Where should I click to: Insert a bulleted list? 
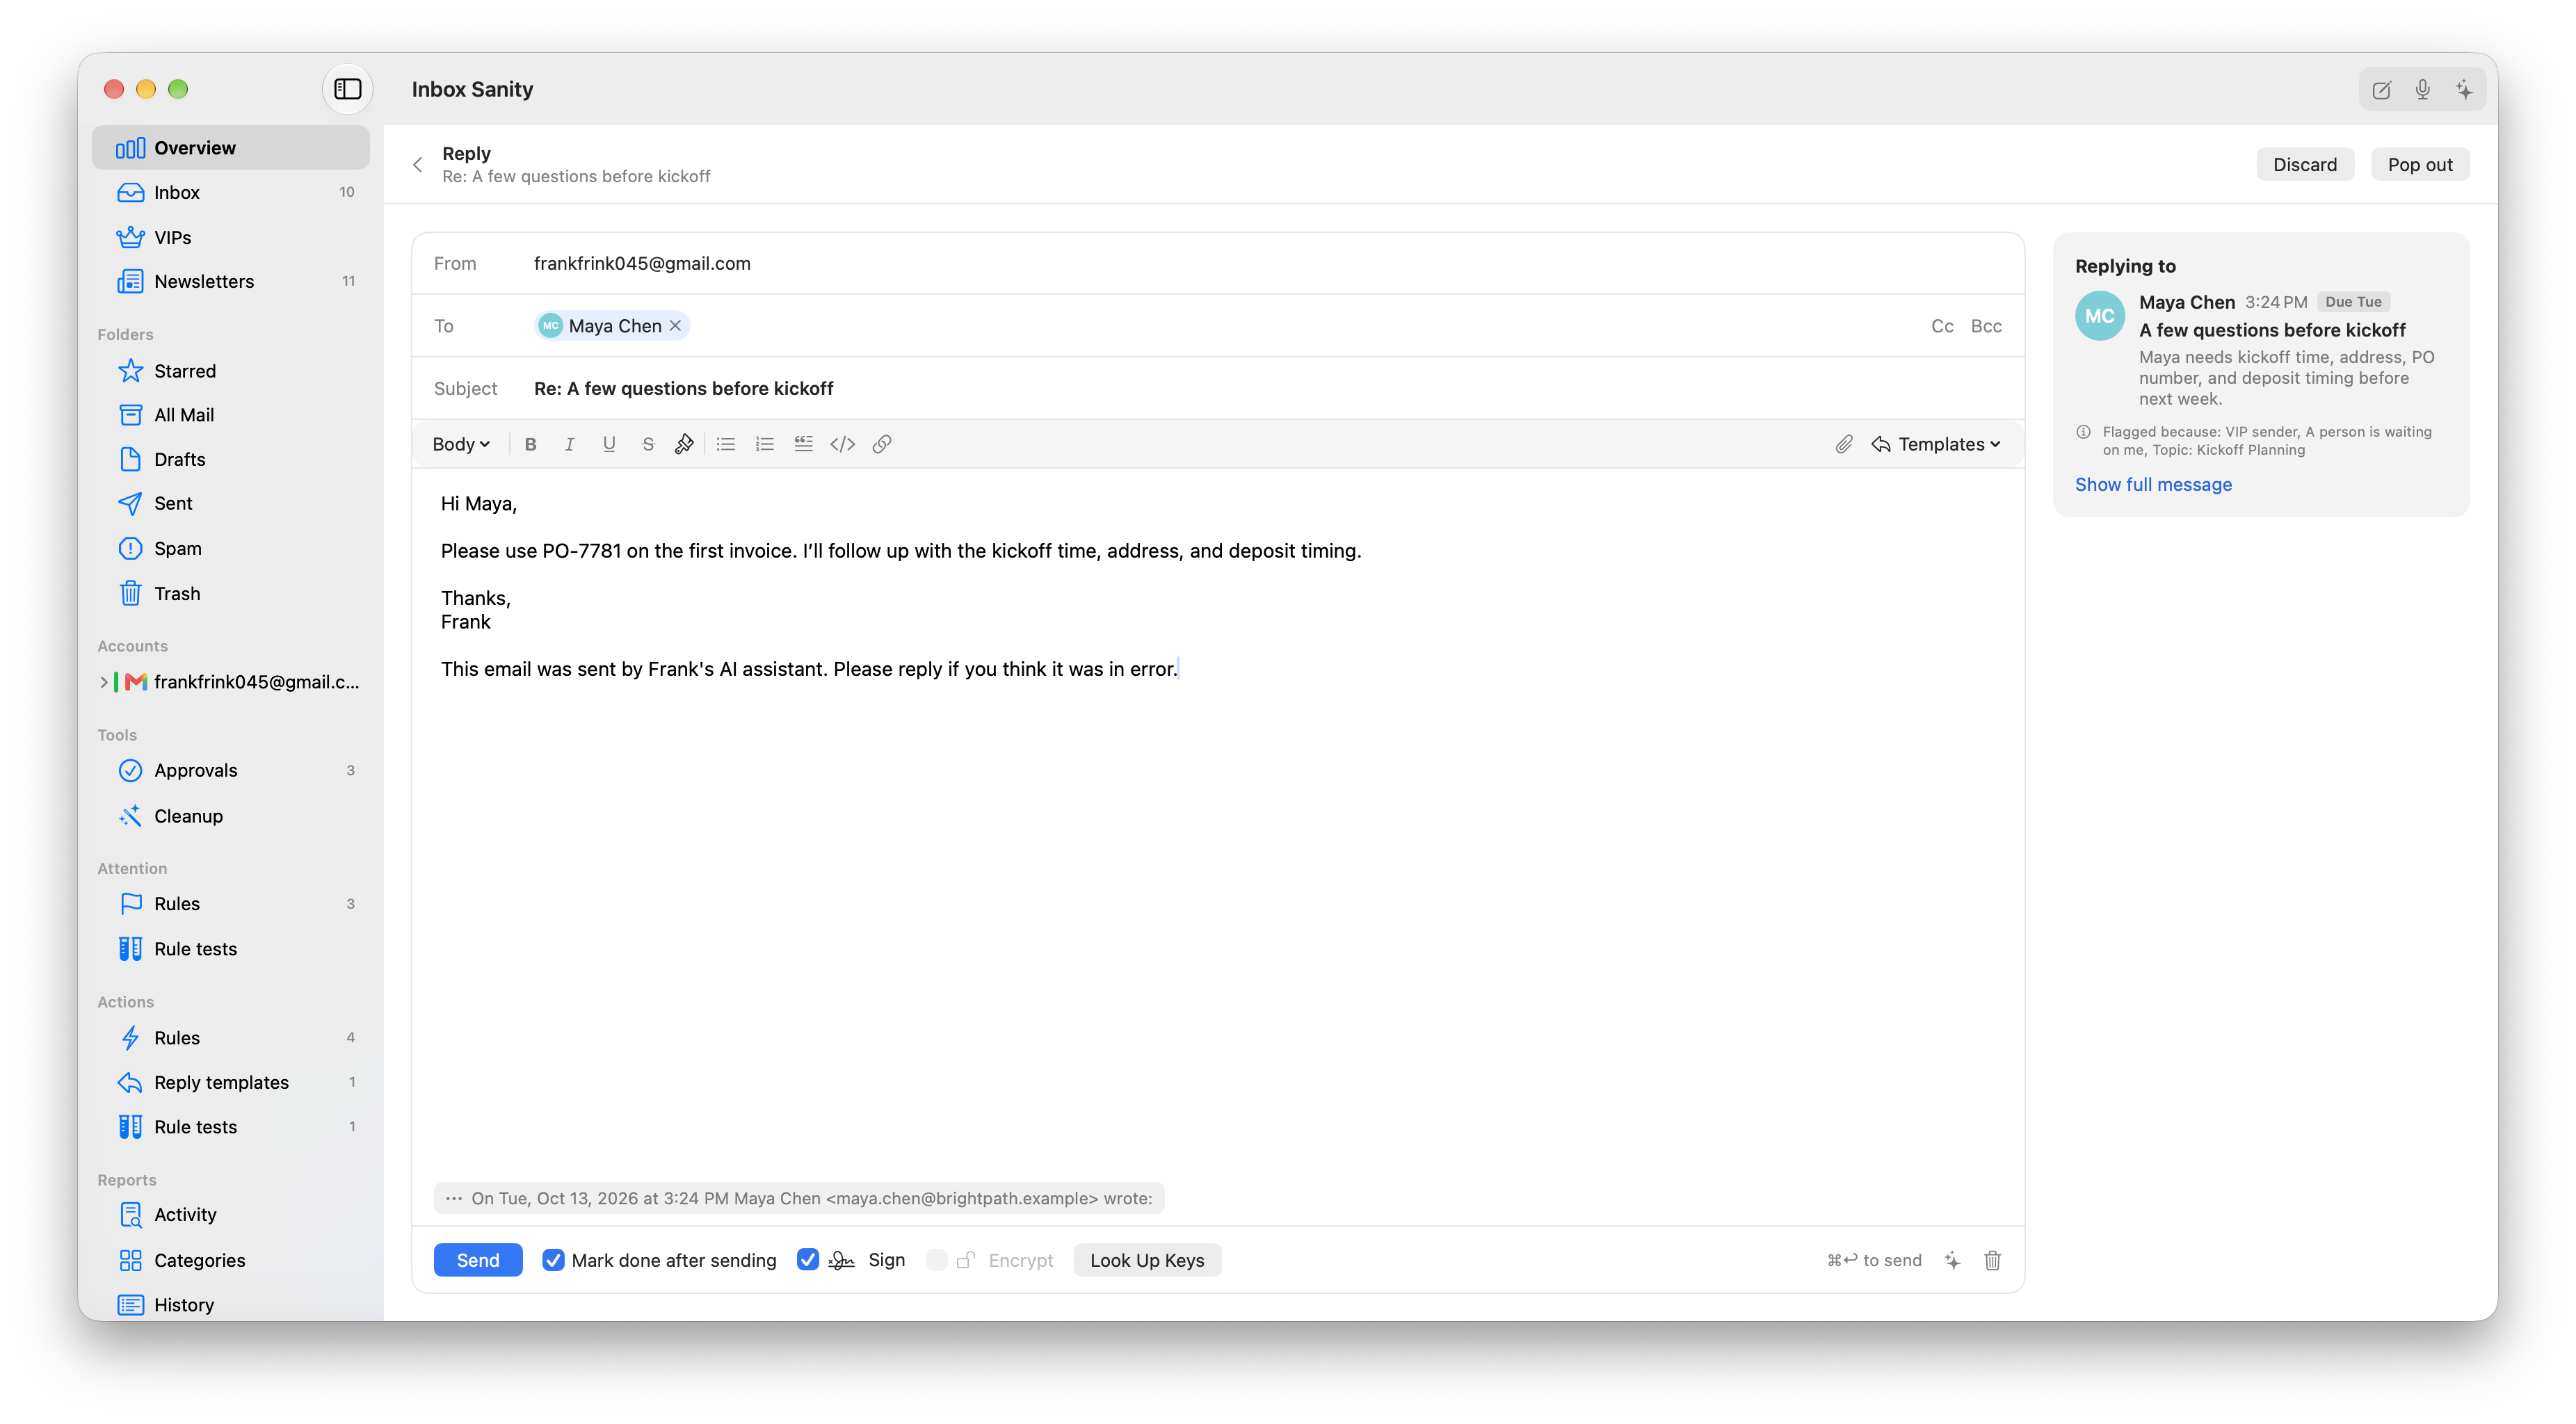[x=726, y=444]
